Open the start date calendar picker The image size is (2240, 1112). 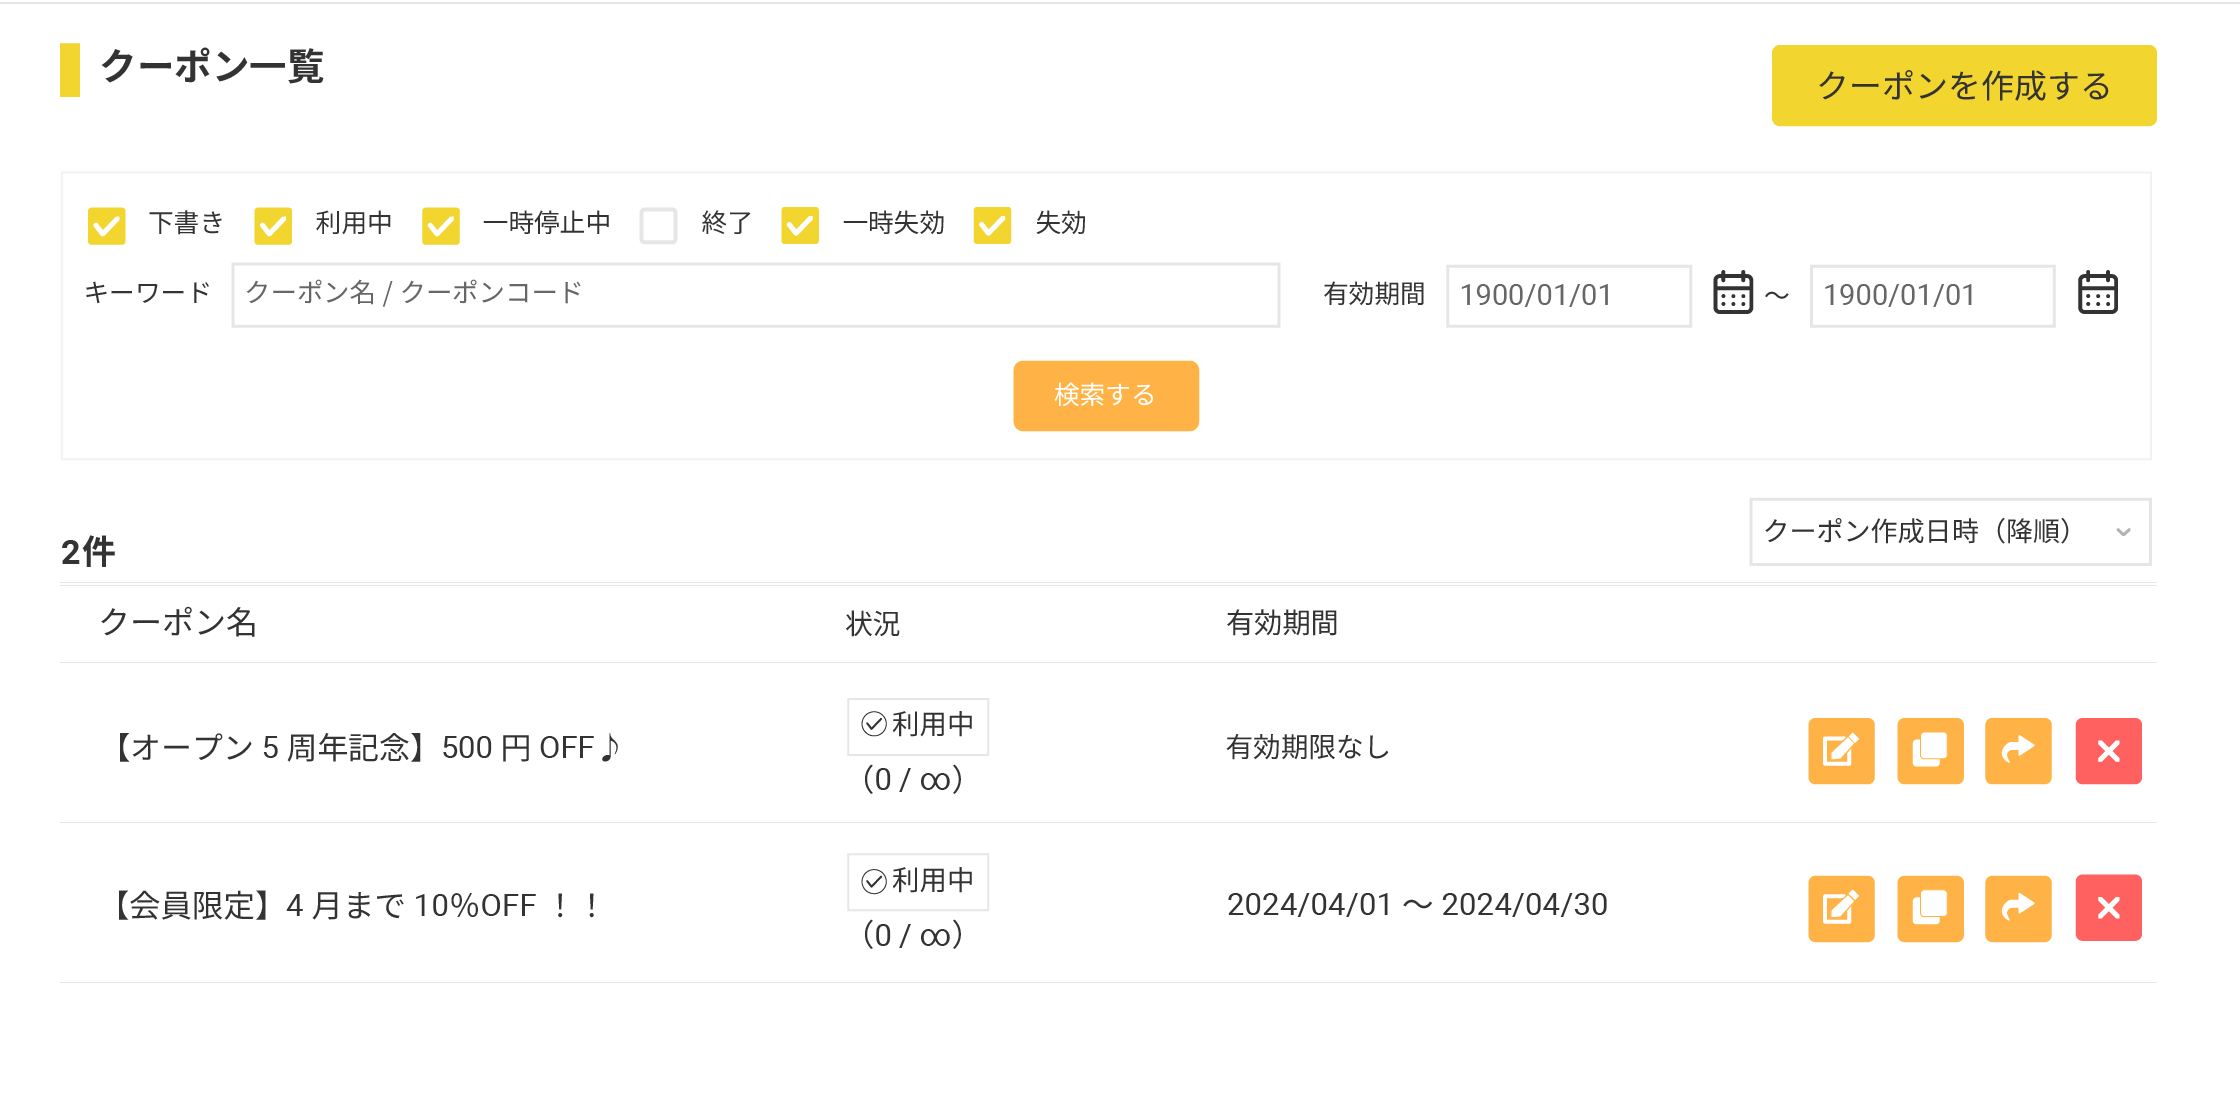(x=1733, y=294)
